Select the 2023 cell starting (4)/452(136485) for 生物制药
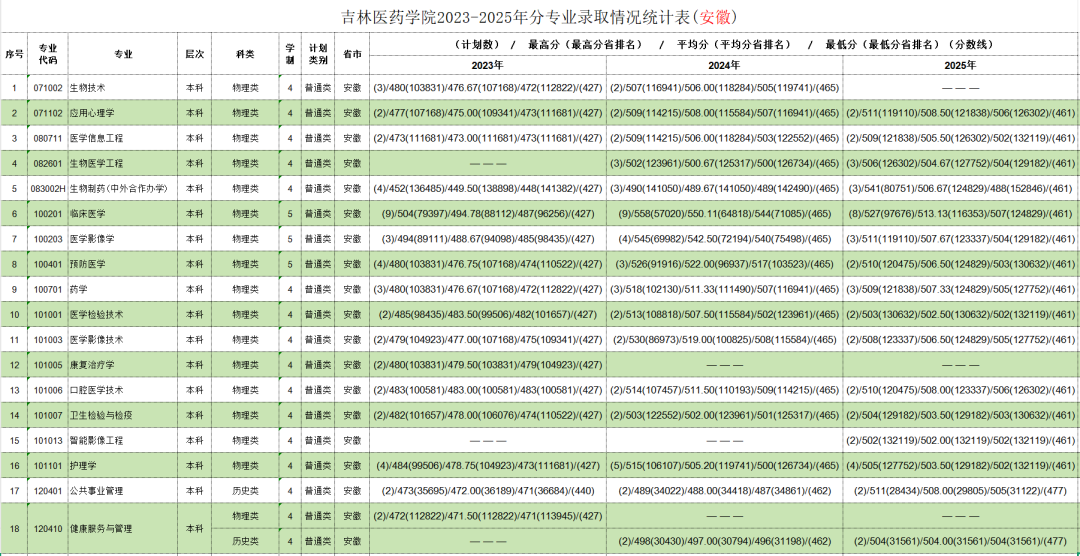1080x556 pixels. [x=488, y=189]
